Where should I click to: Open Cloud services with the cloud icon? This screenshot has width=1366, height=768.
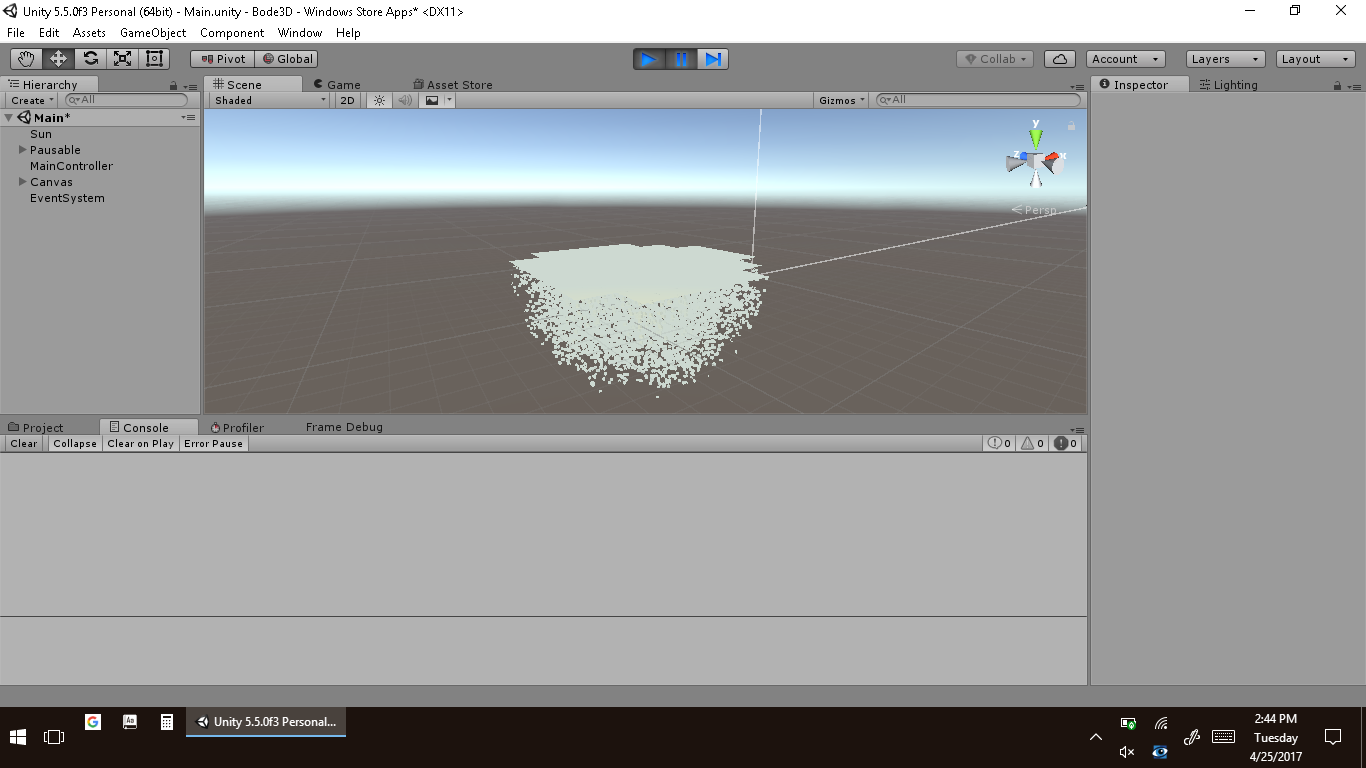[x=1060, y=59]
